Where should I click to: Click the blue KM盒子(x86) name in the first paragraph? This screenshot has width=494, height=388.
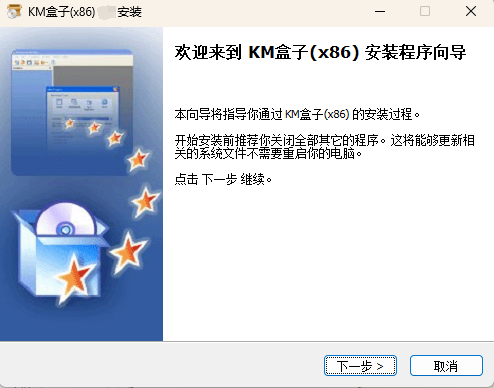click(317, 114)
